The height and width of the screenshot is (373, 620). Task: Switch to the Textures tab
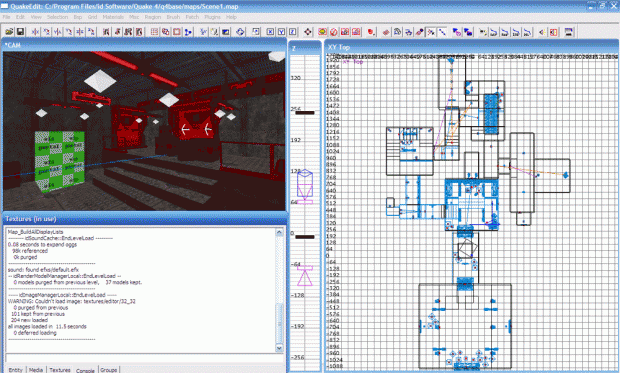pyautogui.click(x=60, y=370)
